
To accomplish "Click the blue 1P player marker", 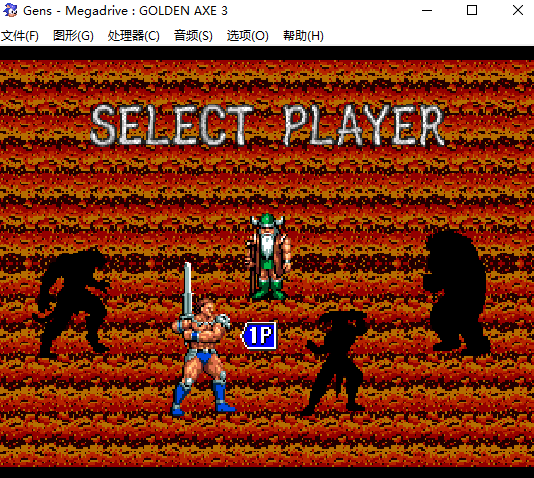I will pyautogui.click(x=259, y=336).
